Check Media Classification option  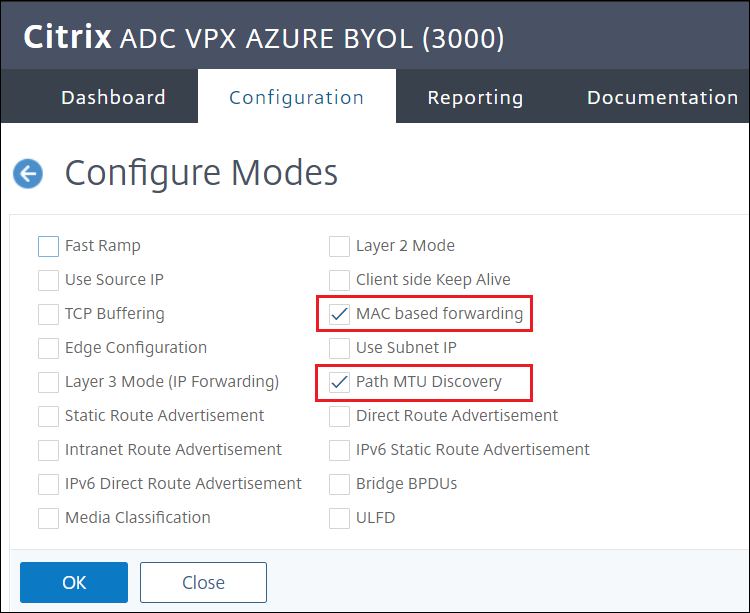tap(48, 518)
